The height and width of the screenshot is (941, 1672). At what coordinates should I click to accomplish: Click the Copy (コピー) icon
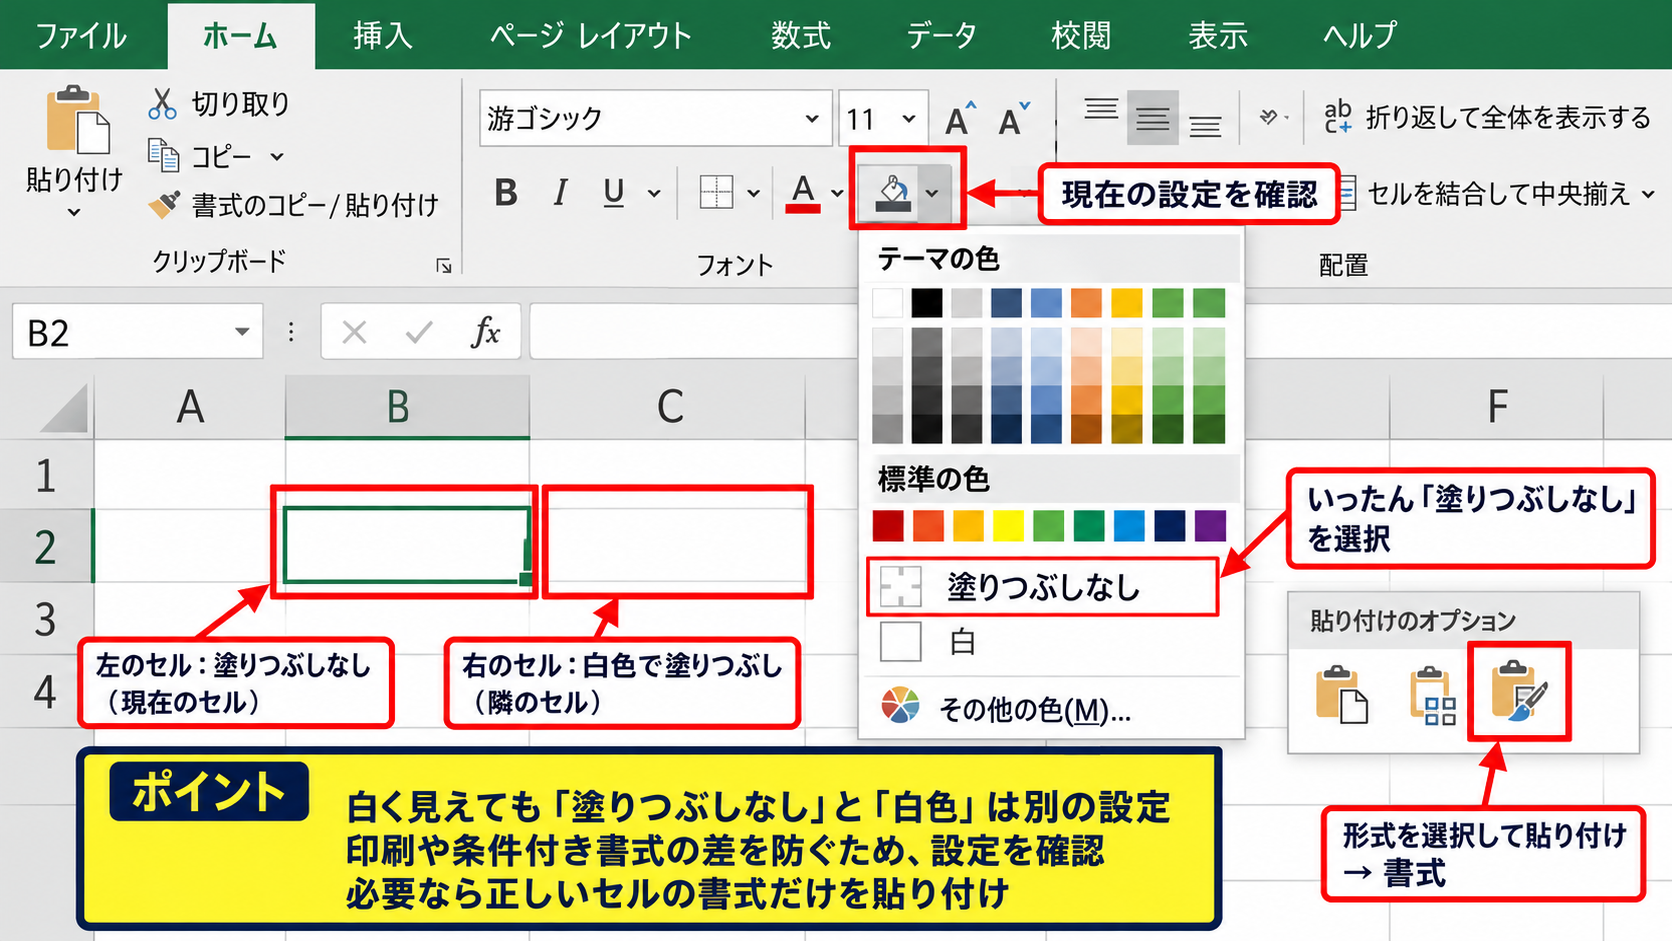(x=163, y=155)
